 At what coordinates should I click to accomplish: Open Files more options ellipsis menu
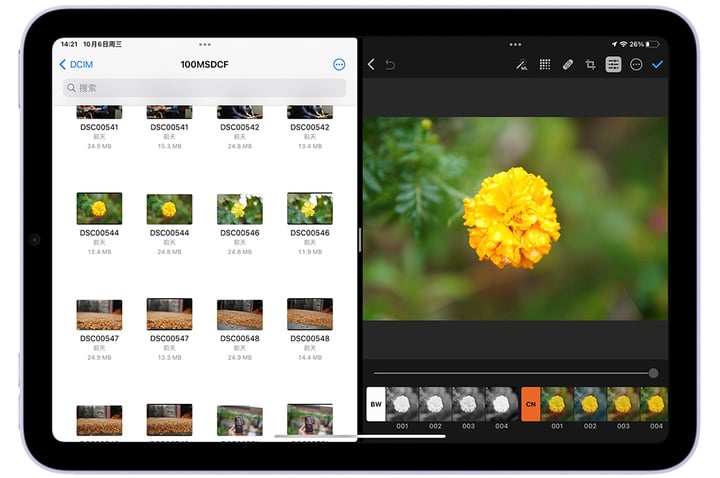pyautogui.click(x=339, y=65)
